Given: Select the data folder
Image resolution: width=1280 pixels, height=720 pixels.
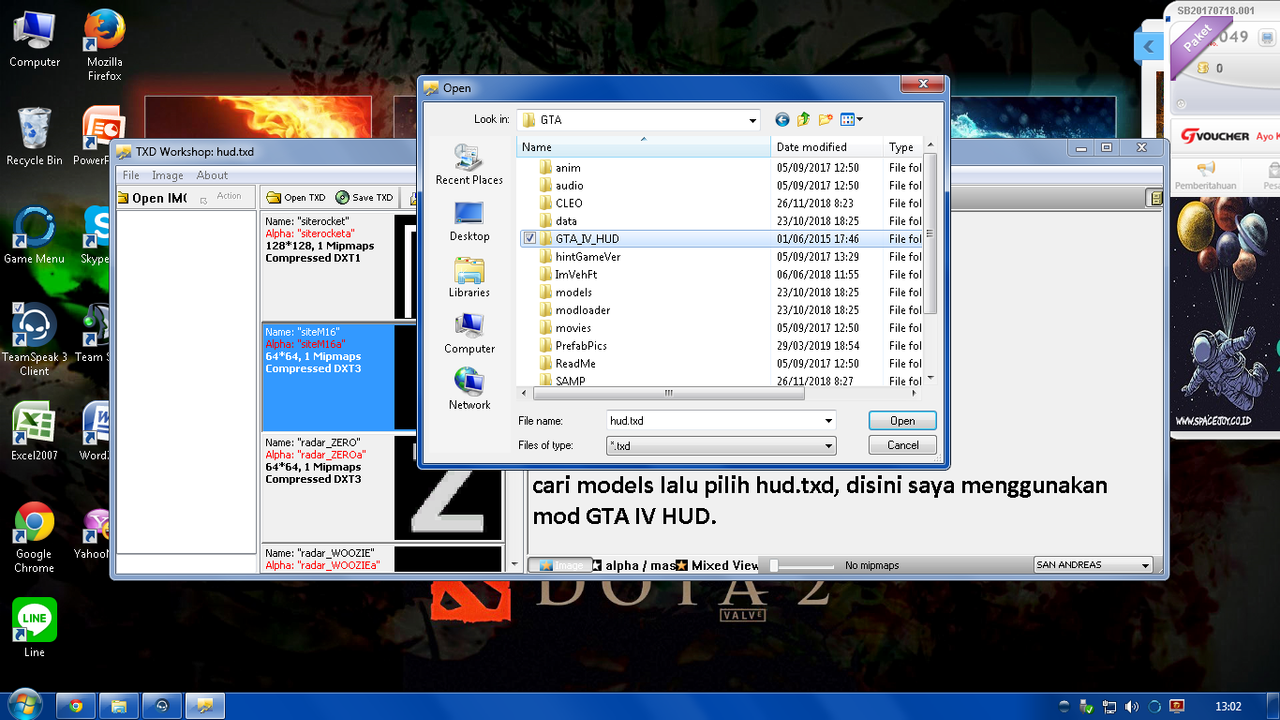Looking at the screenshot, I should click(566, 221).
